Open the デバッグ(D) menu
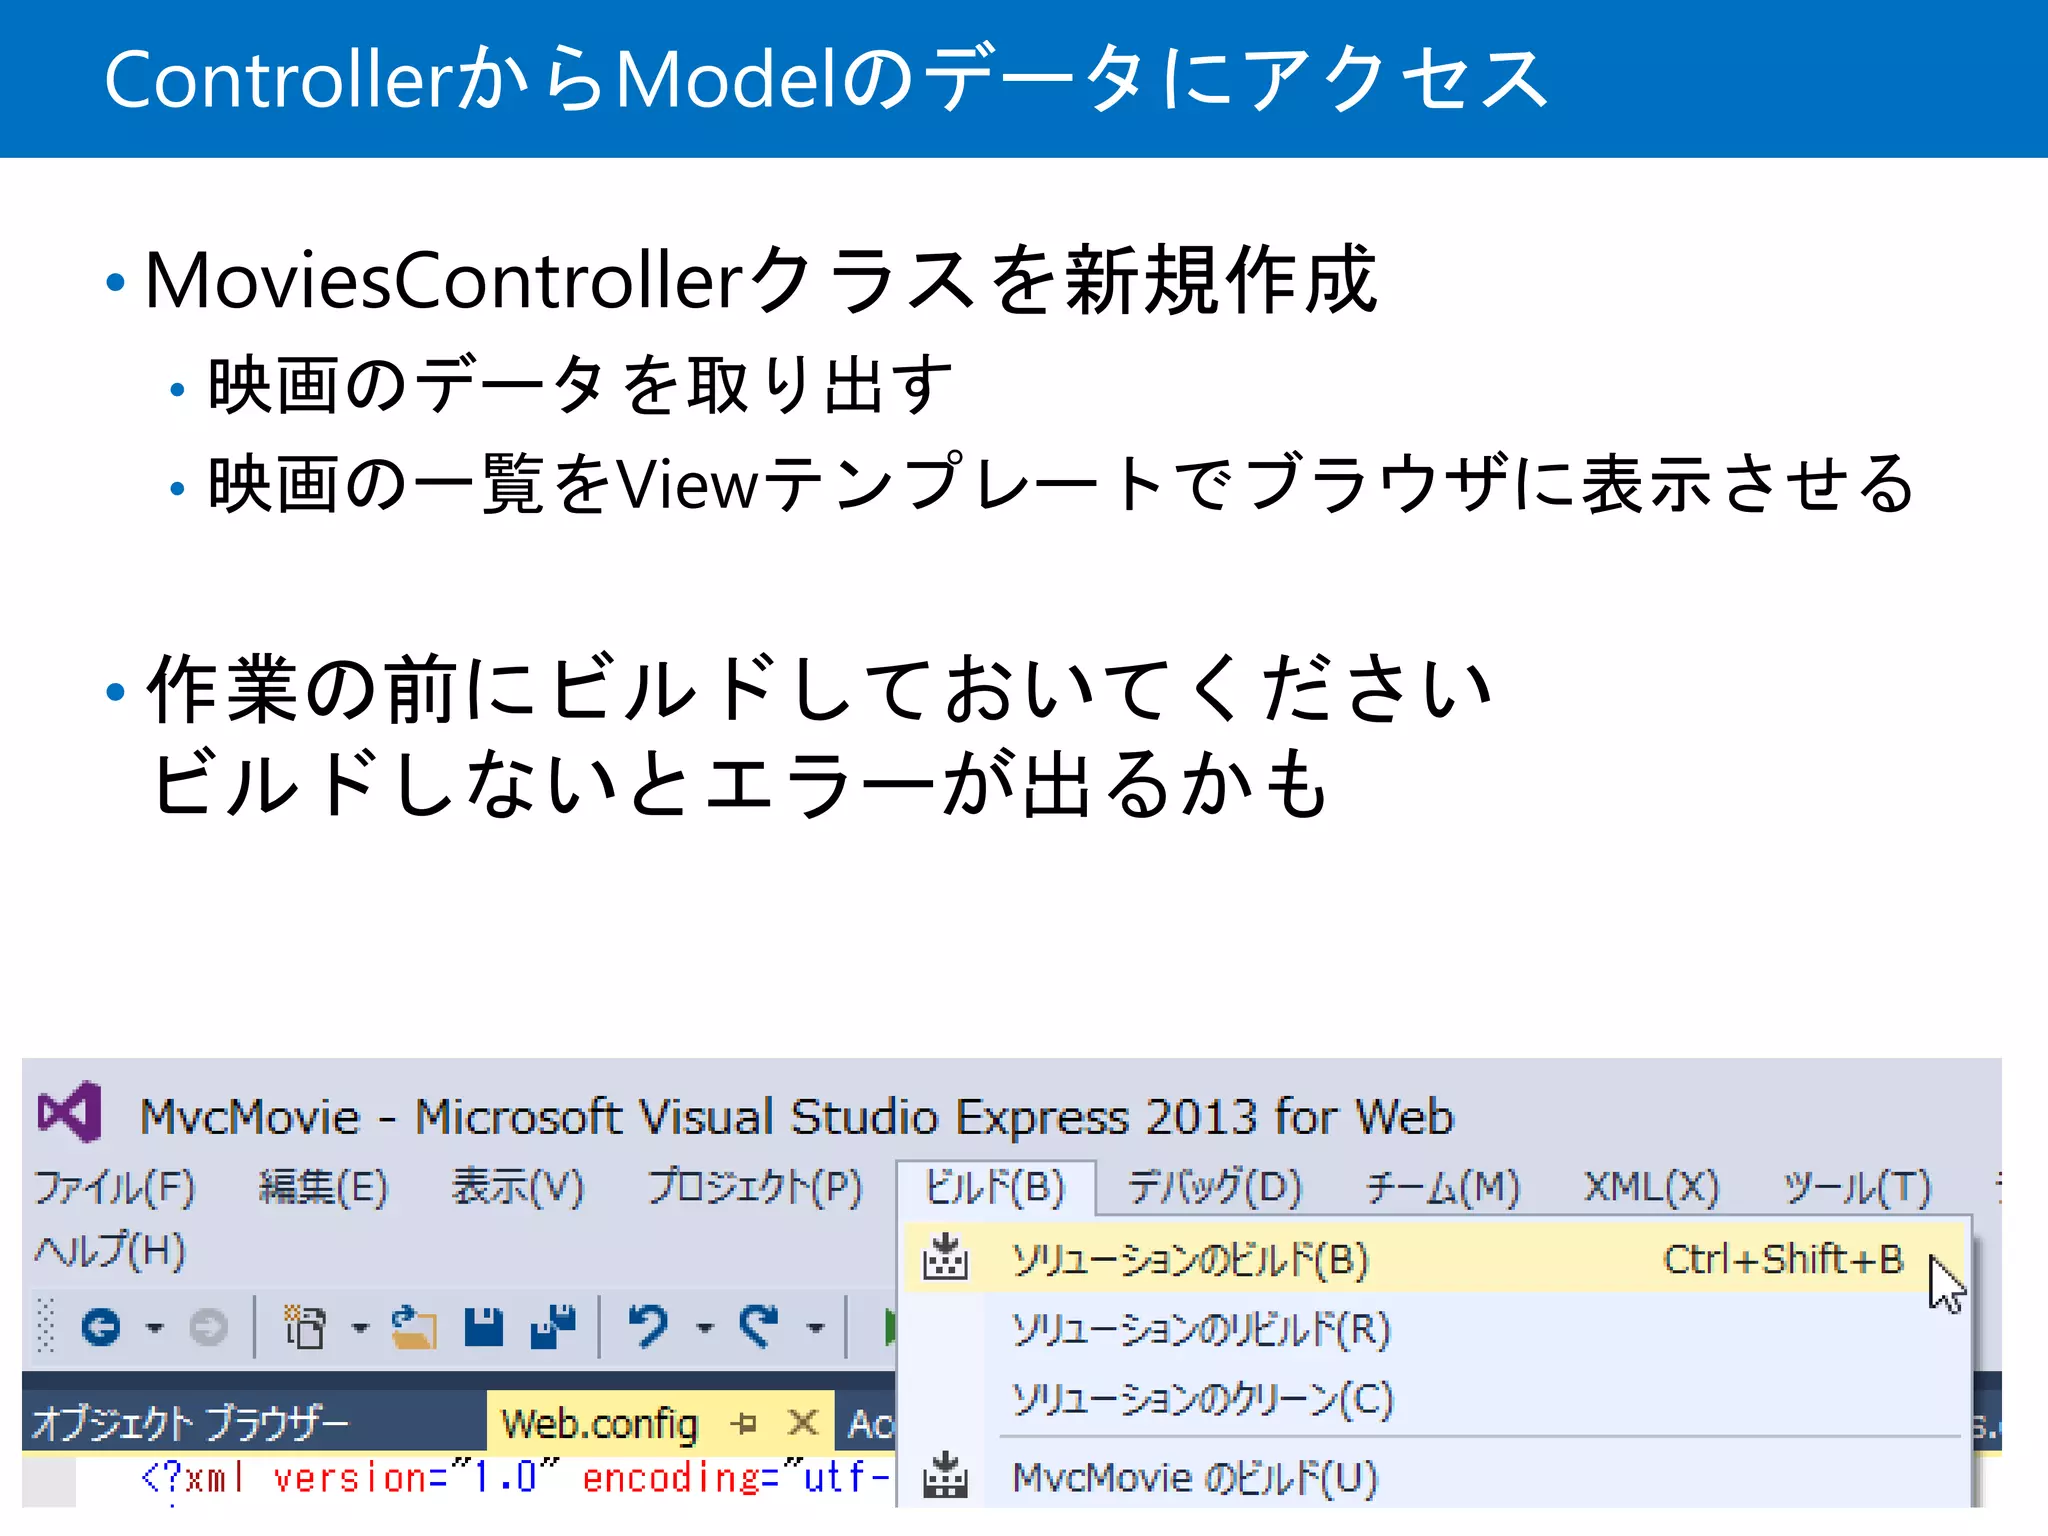 coord(1215,1188)
